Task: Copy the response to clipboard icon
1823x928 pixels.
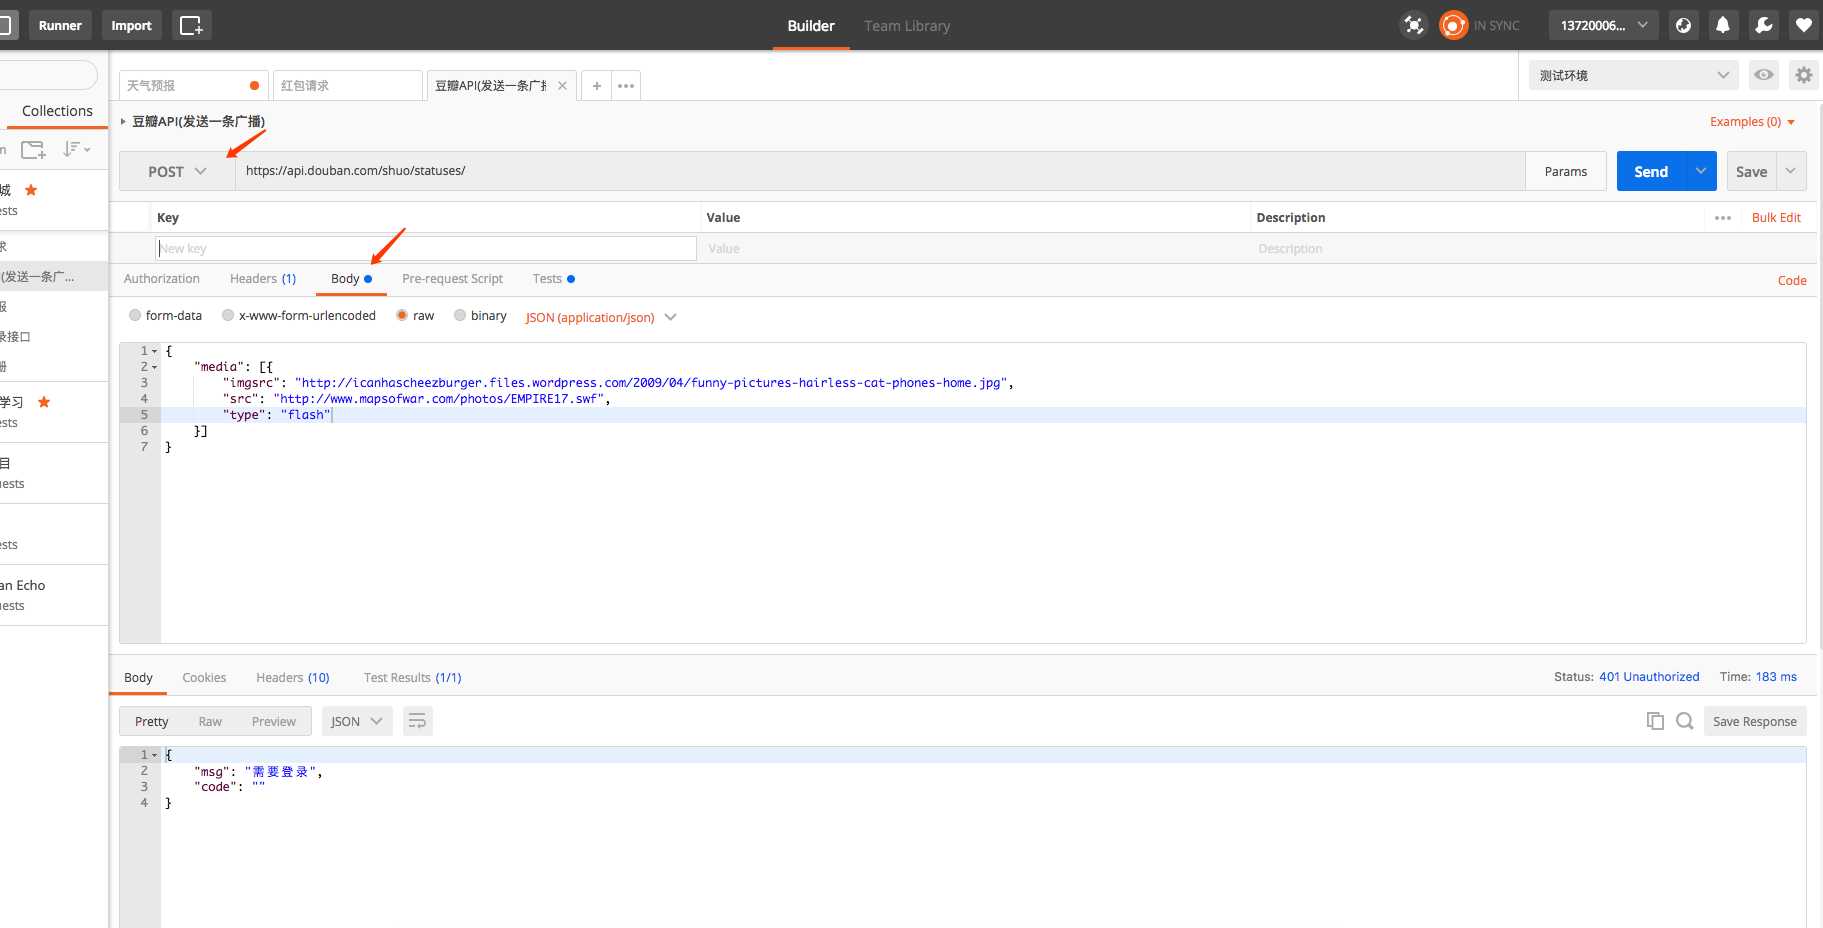Action: tap(1655, 721)
